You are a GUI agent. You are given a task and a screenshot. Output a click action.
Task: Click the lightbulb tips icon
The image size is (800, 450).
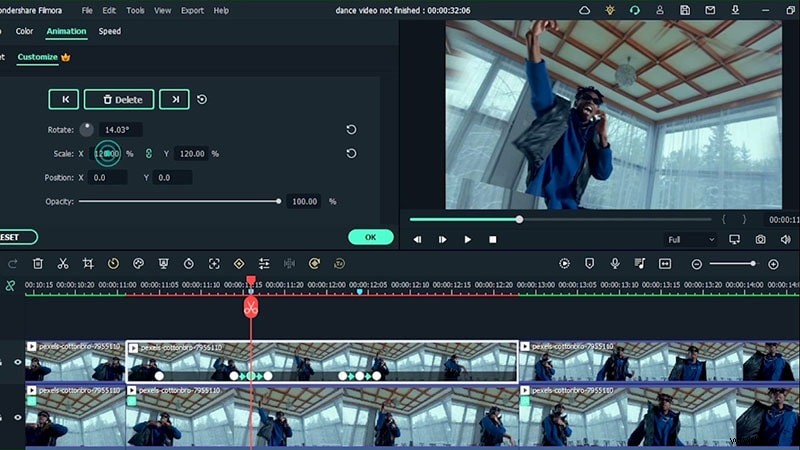click(x=610, y=10)
